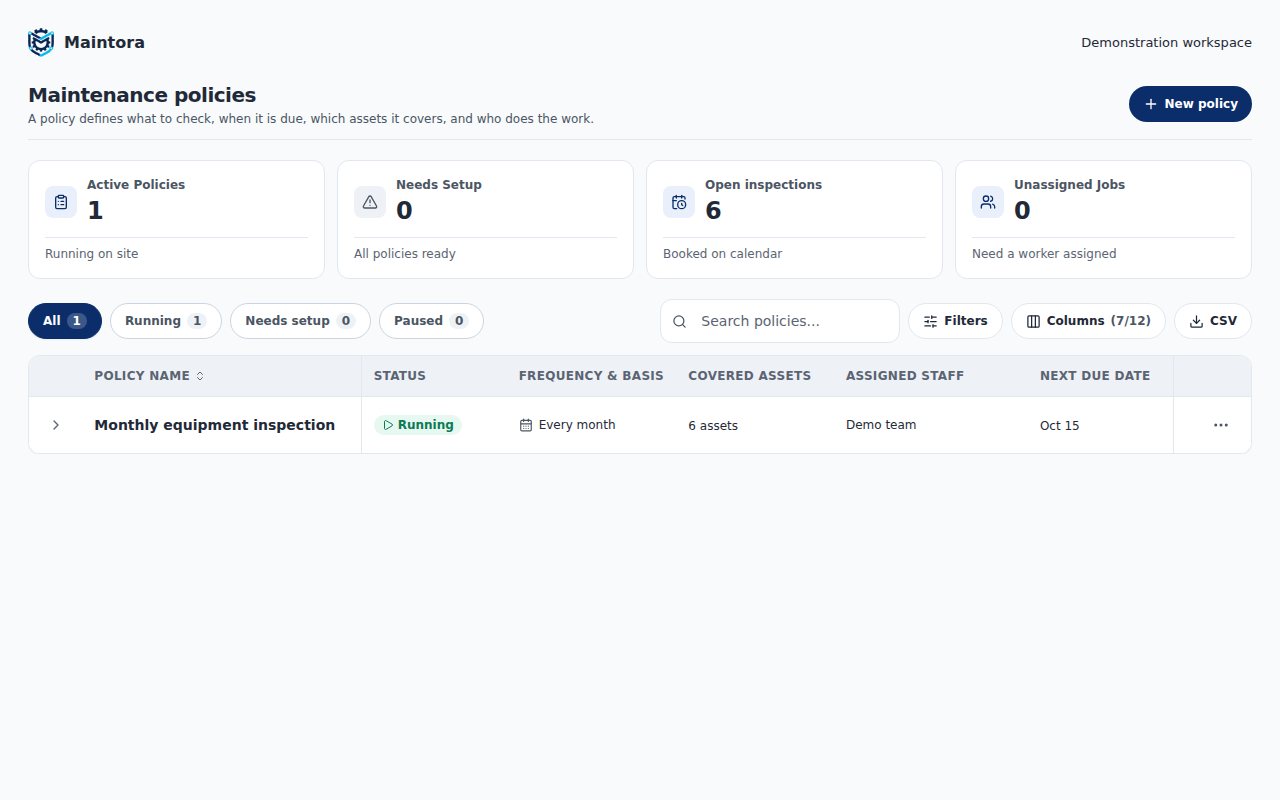
Task: Click the Needs Setup warning triangle icon
Action: [370, 202]
